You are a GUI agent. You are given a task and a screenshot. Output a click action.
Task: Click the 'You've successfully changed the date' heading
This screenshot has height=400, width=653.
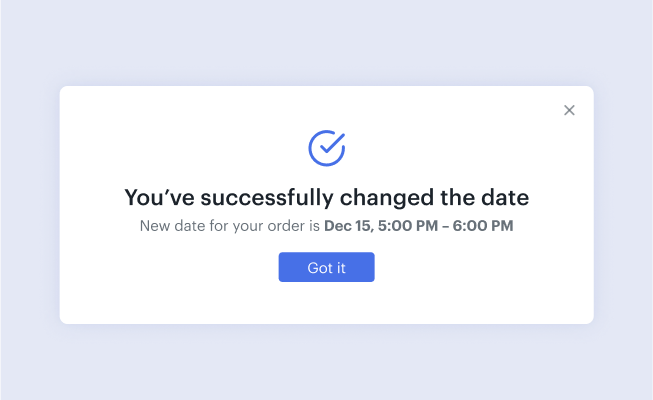tap(326, 198)
